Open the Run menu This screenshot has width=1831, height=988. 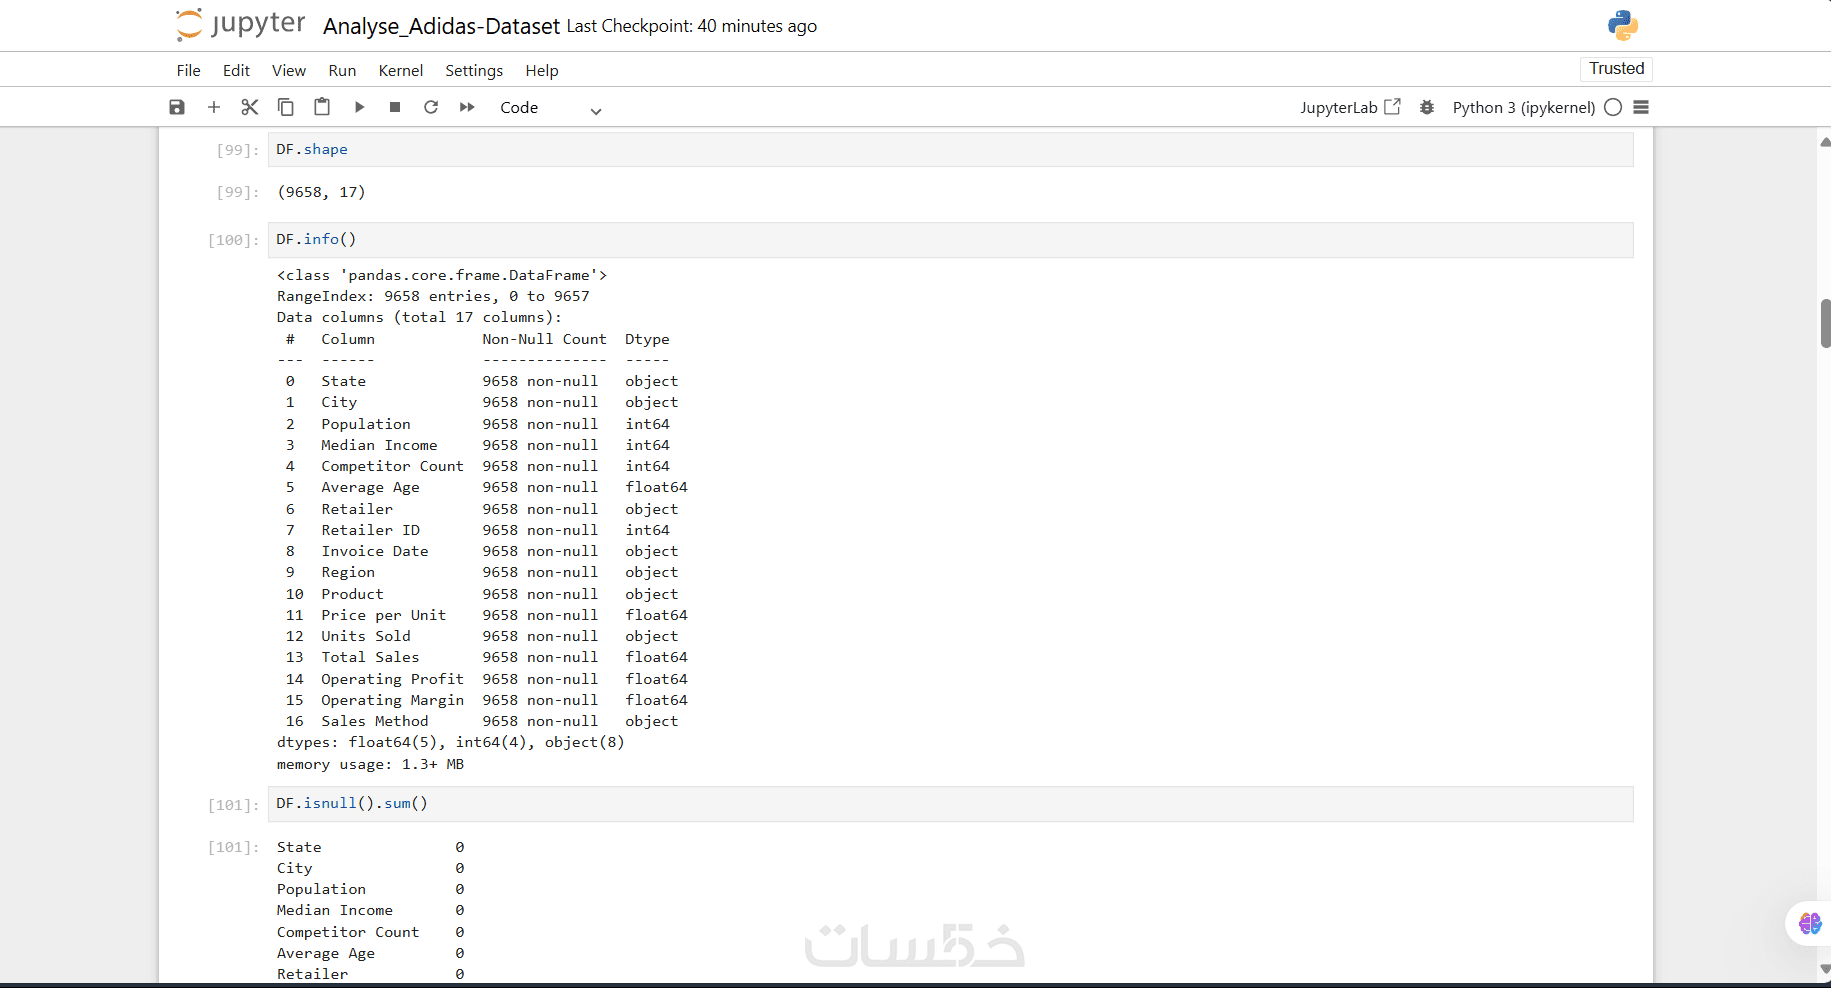tap(342, 70)
